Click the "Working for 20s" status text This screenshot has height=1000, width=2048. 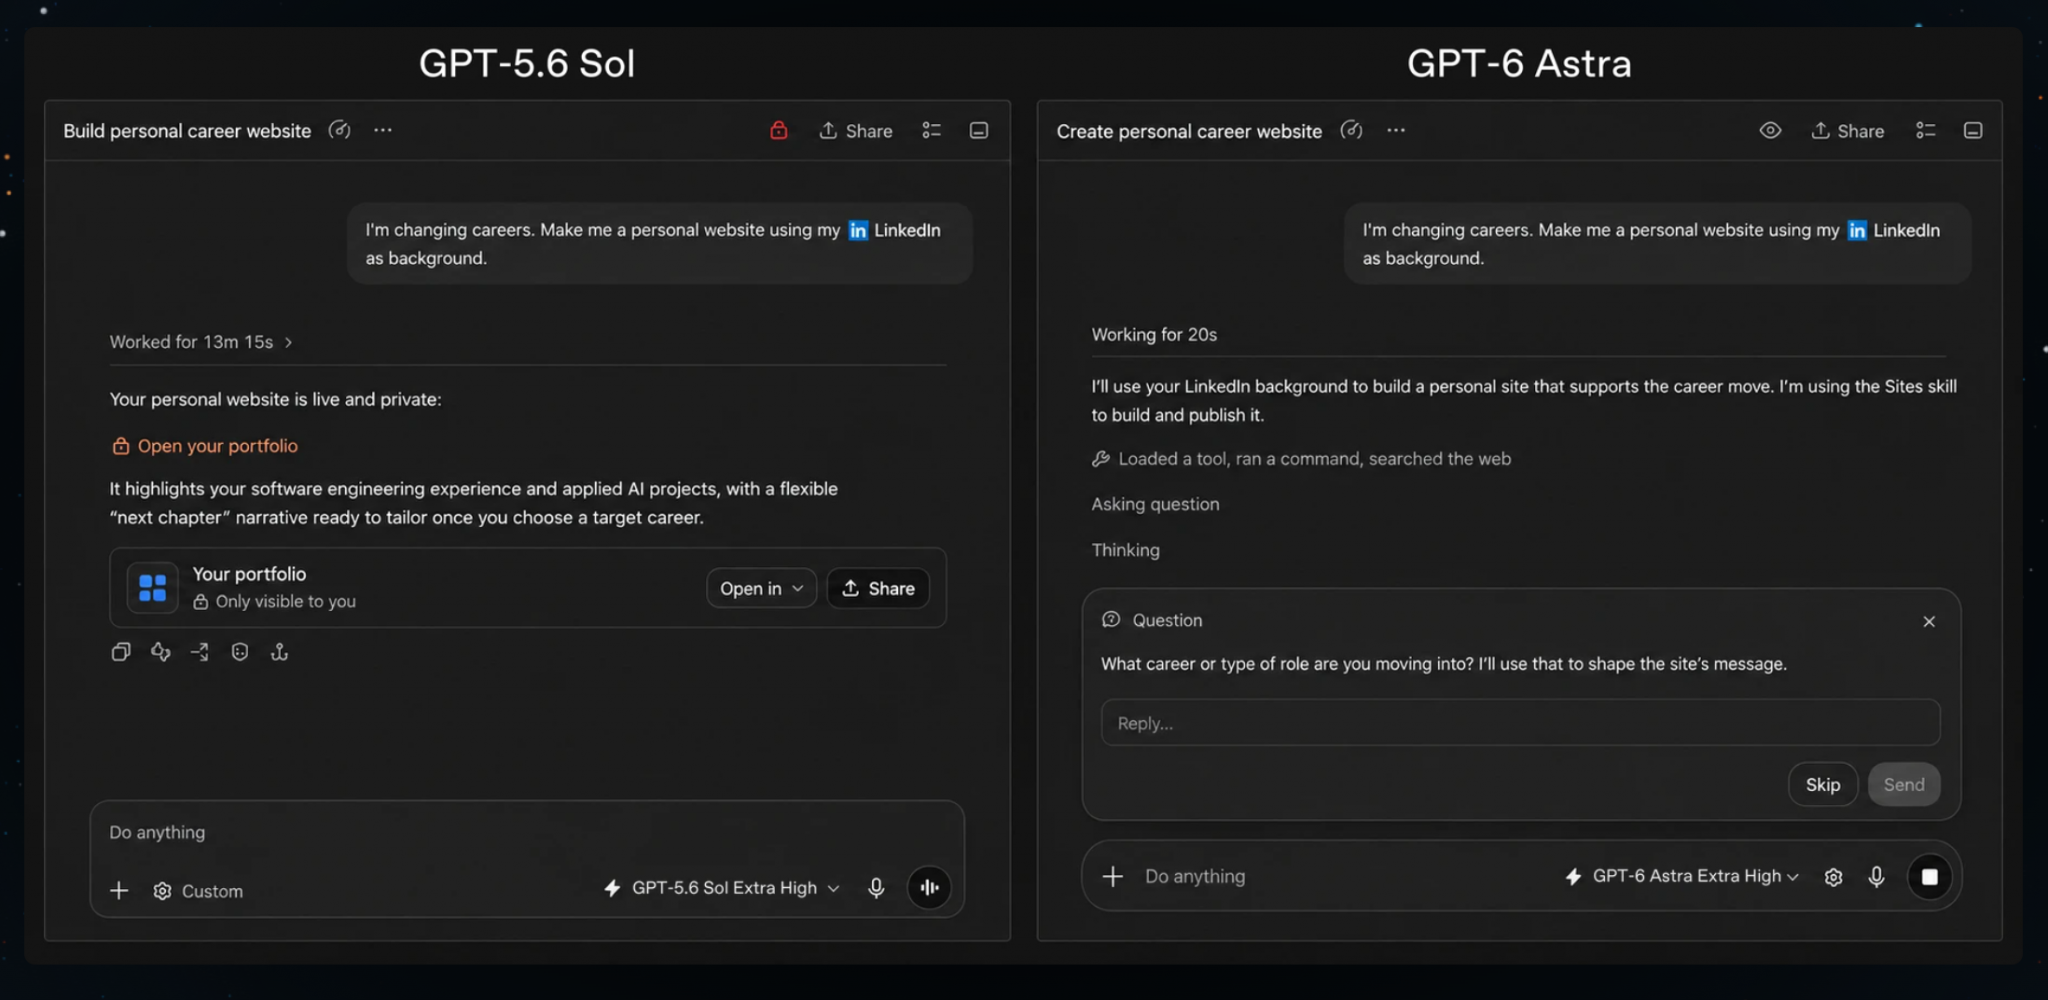pyautogui.click(x=1154, y=335)
